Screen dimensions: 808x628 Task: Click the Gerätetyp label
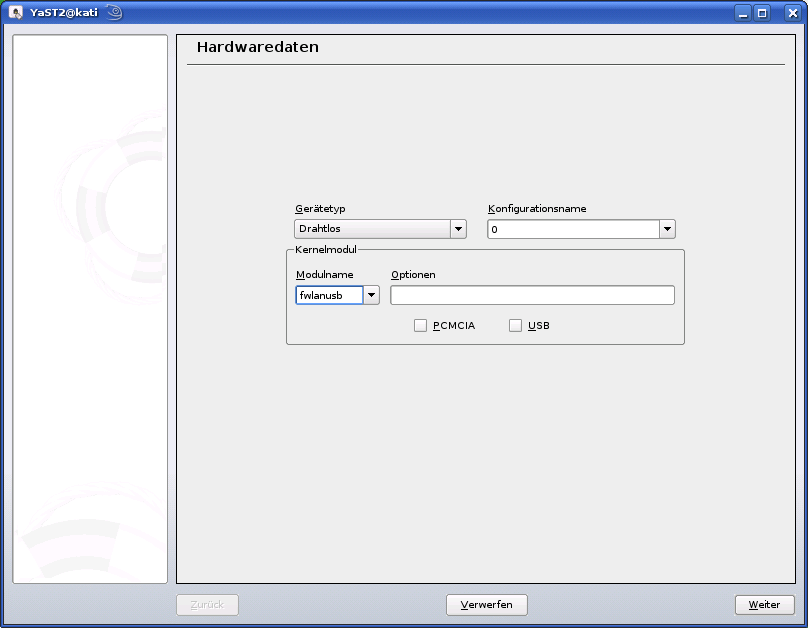[x=320, y=209]
